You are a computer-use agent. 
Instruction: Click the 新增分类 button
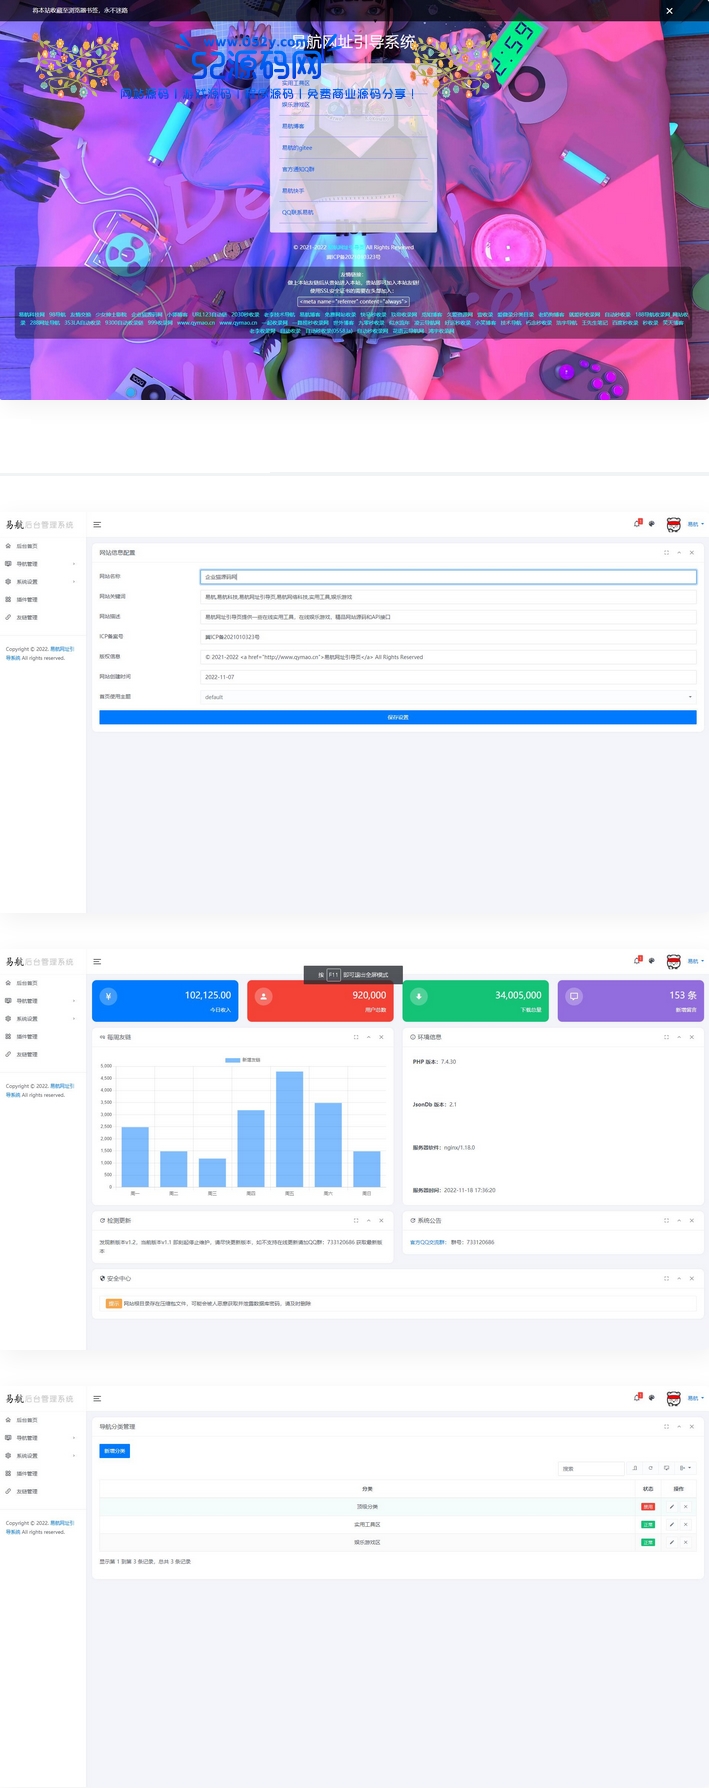click(x=114, y=1451)
